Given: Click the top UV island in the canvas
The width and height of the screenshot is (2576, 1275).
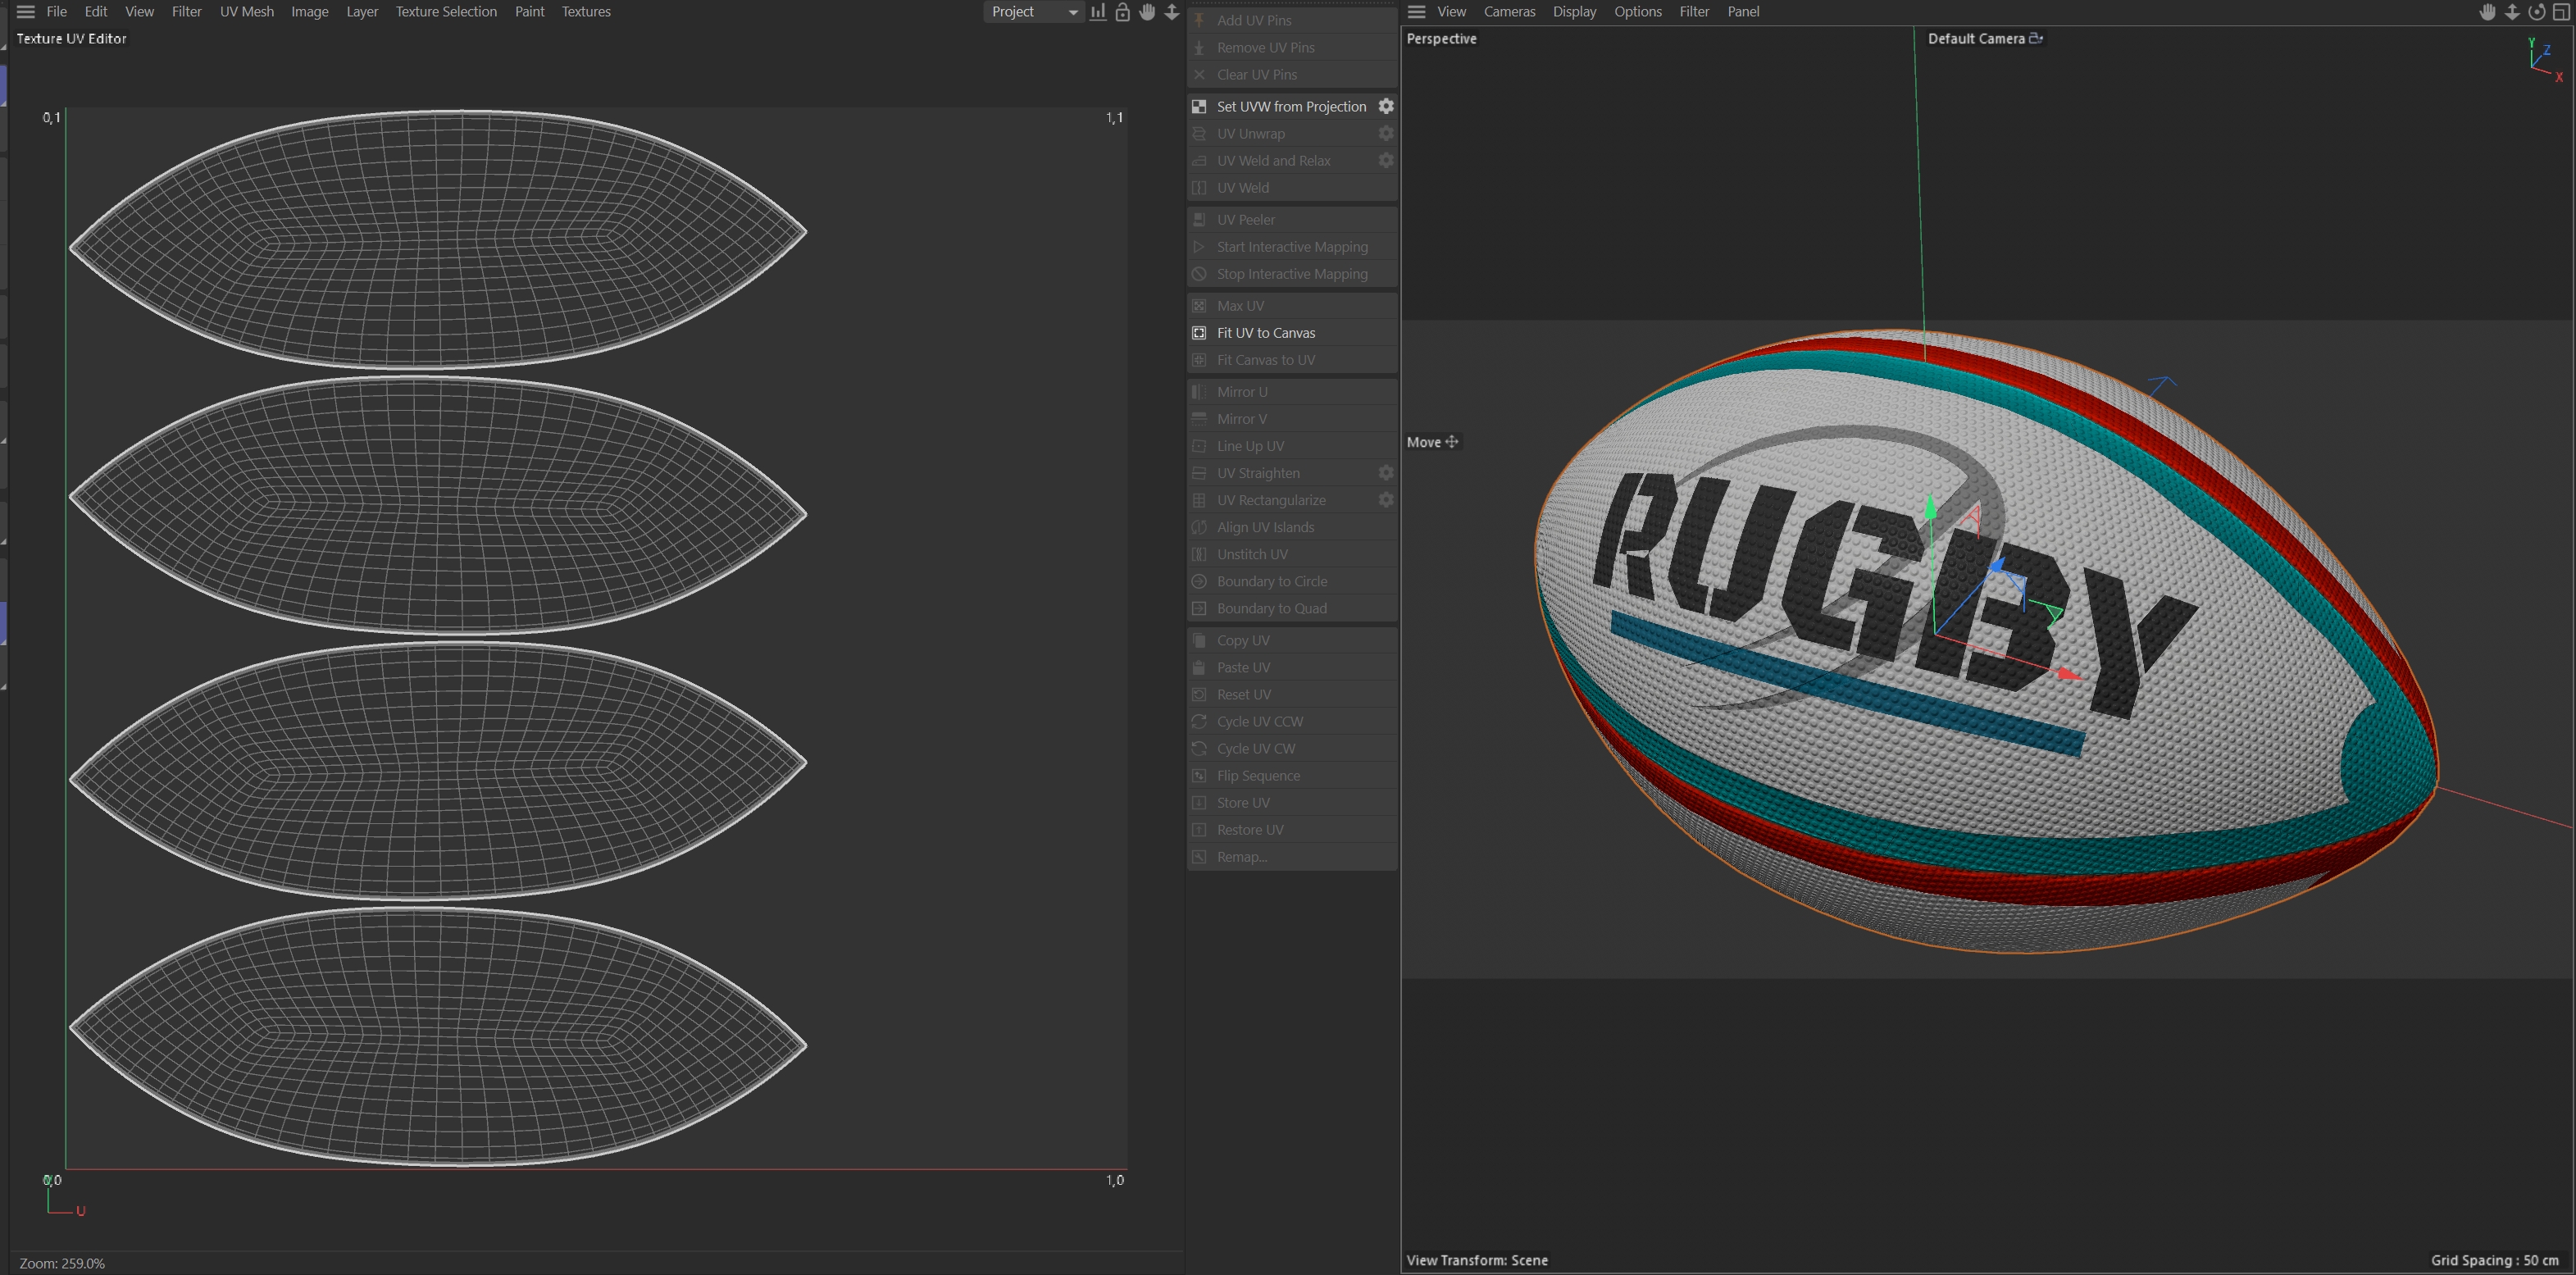Looking at the screenshot, I should point(437,239).
